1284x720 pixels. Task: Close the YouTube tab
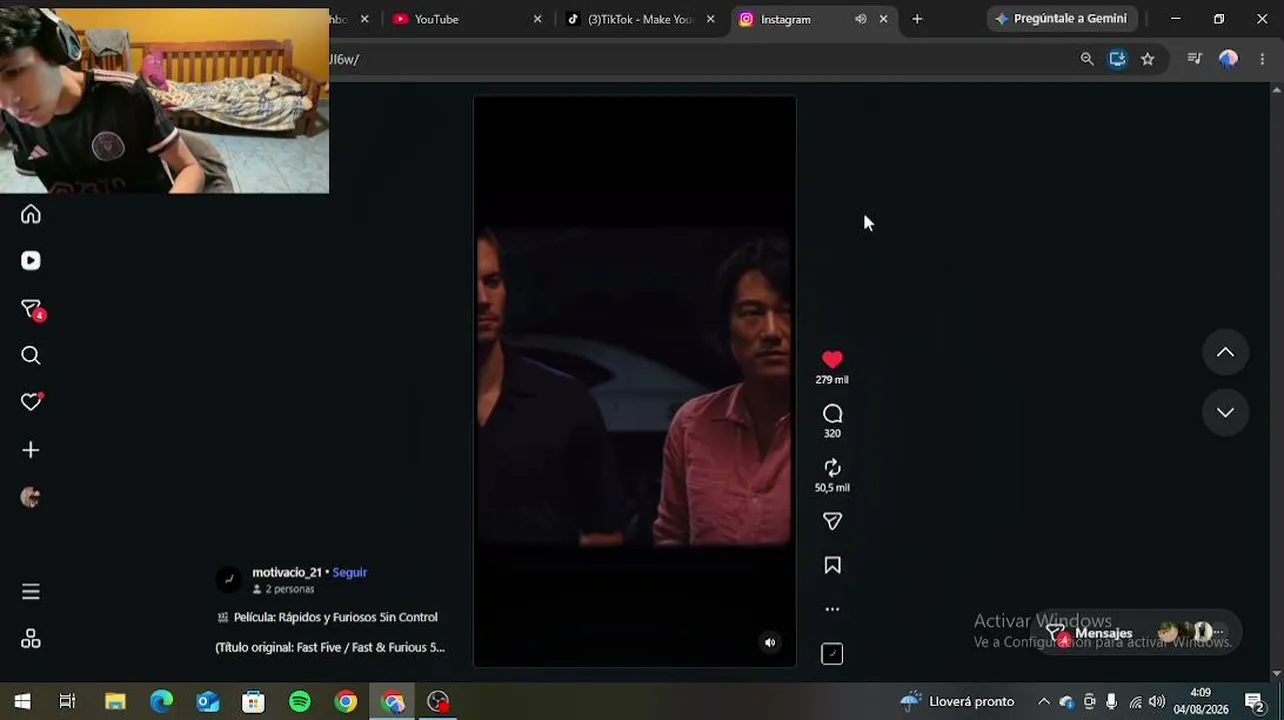coord(537,19)
